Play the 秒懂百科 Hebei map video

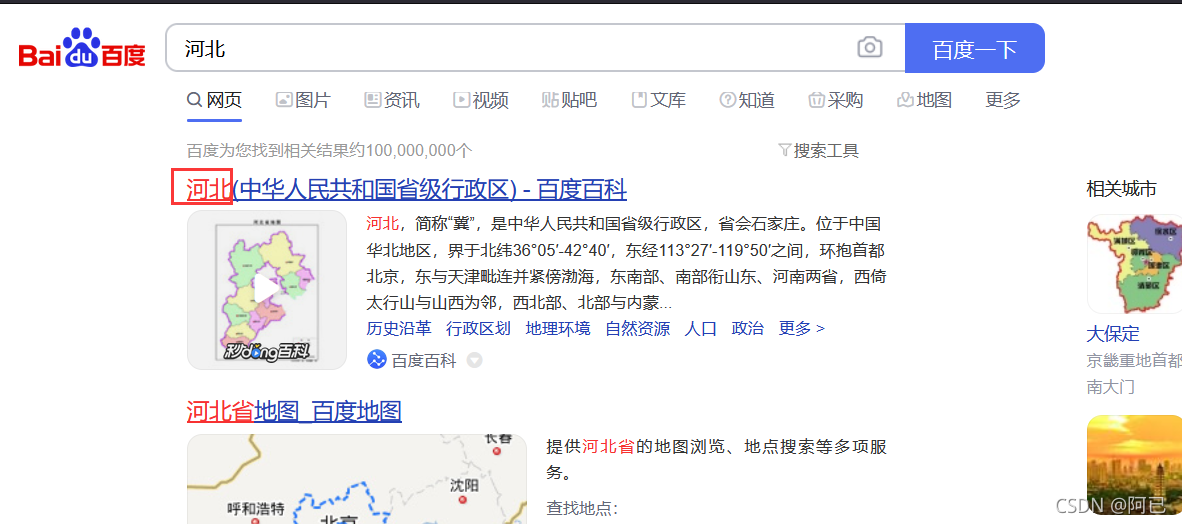pos(267,290)
